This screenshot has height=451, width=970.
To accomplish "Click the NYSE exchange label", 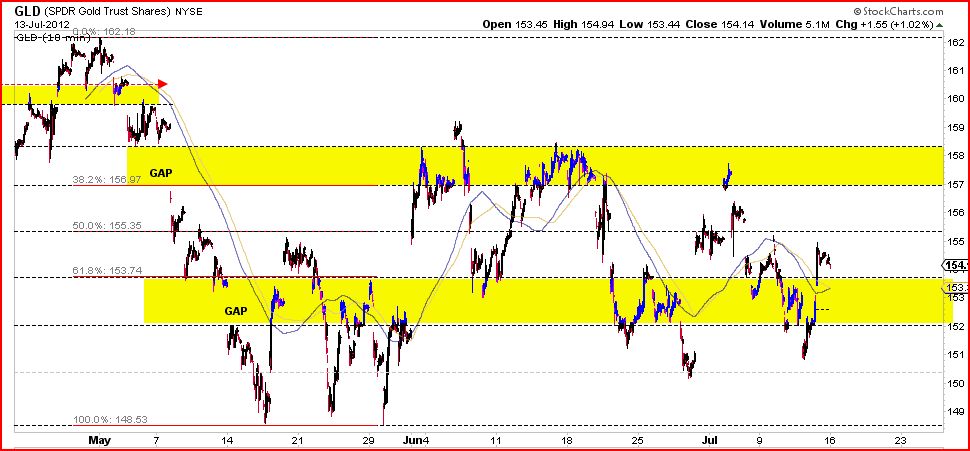I will [x=188, y=12].
